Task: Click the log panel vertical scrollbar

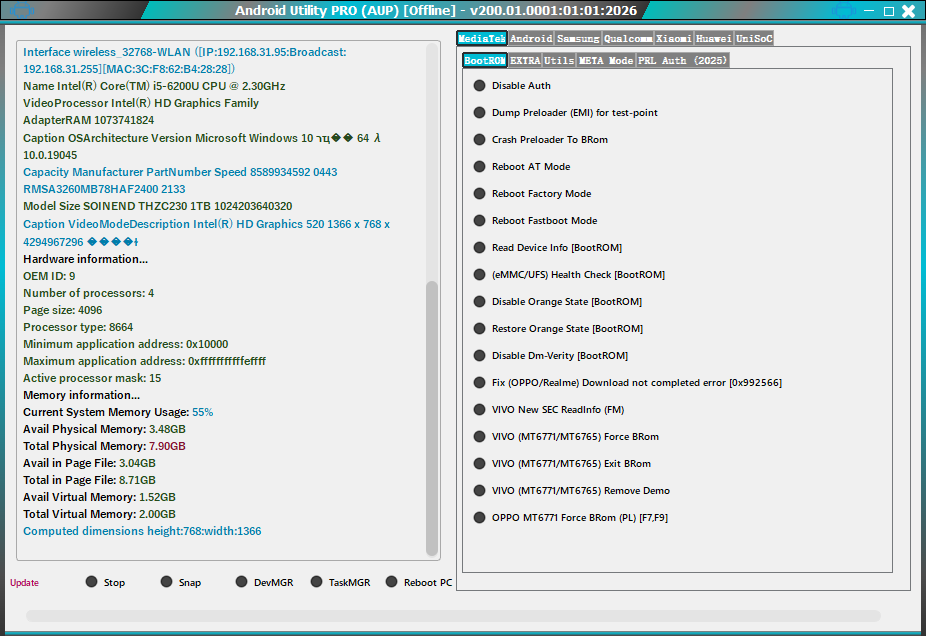Action: 432,420
